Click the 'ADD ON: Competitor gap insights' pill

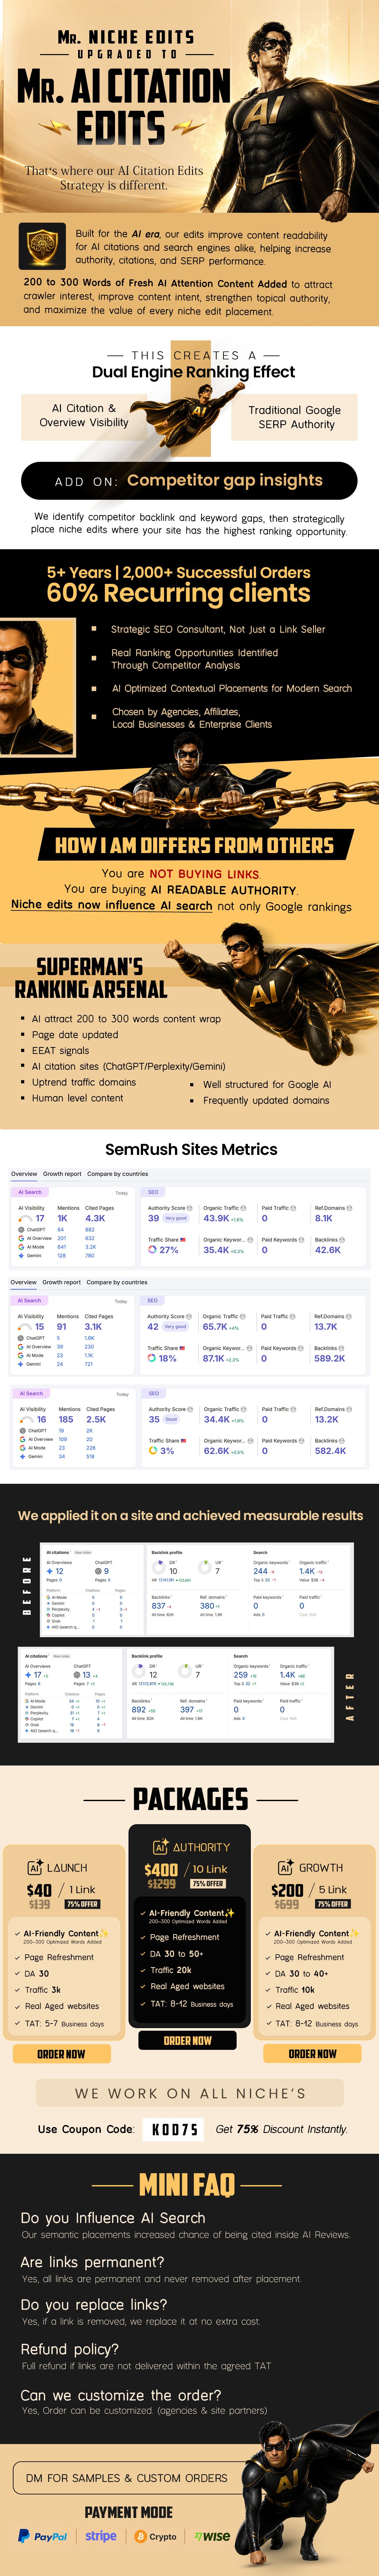(189, 481)
